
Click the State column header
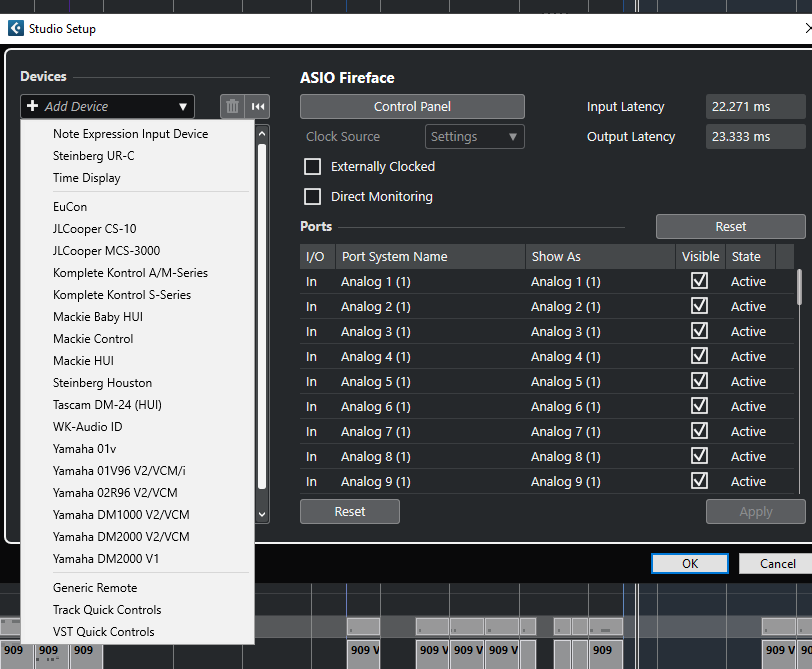coord(750,256)
